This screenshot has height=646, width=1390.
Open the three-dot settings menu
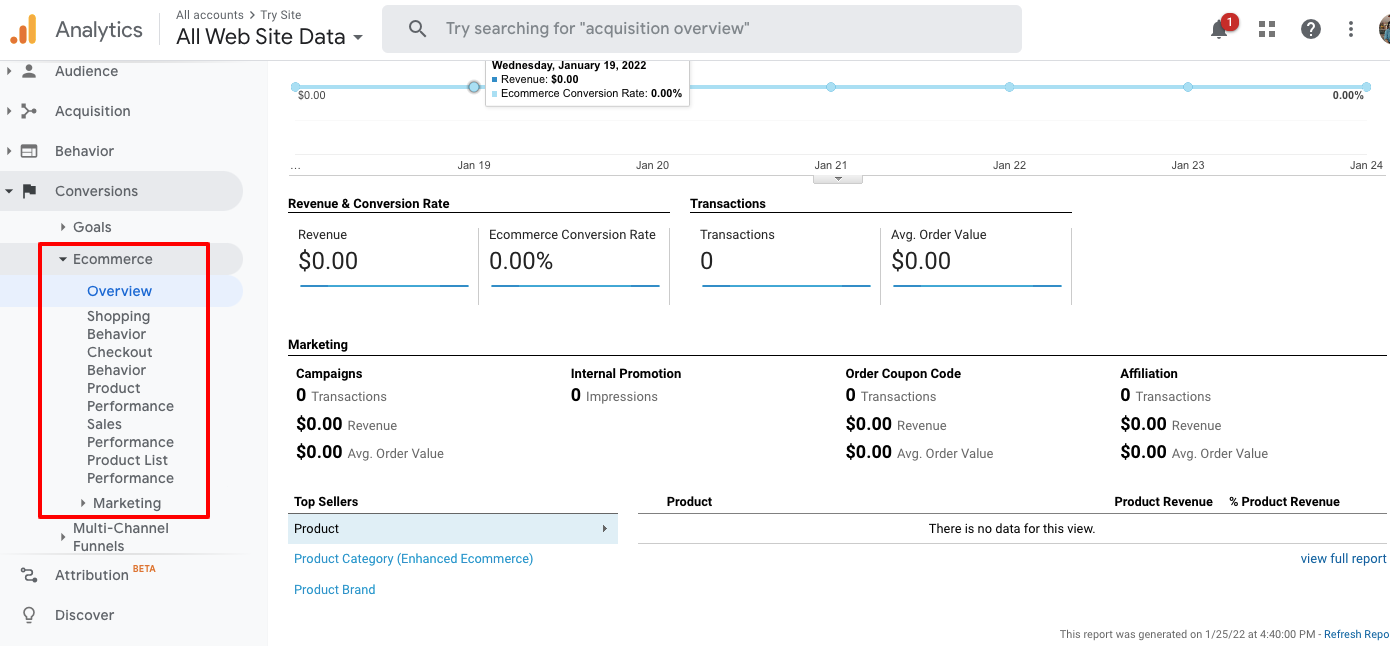pyautogui.click(x=1351, y=29)
